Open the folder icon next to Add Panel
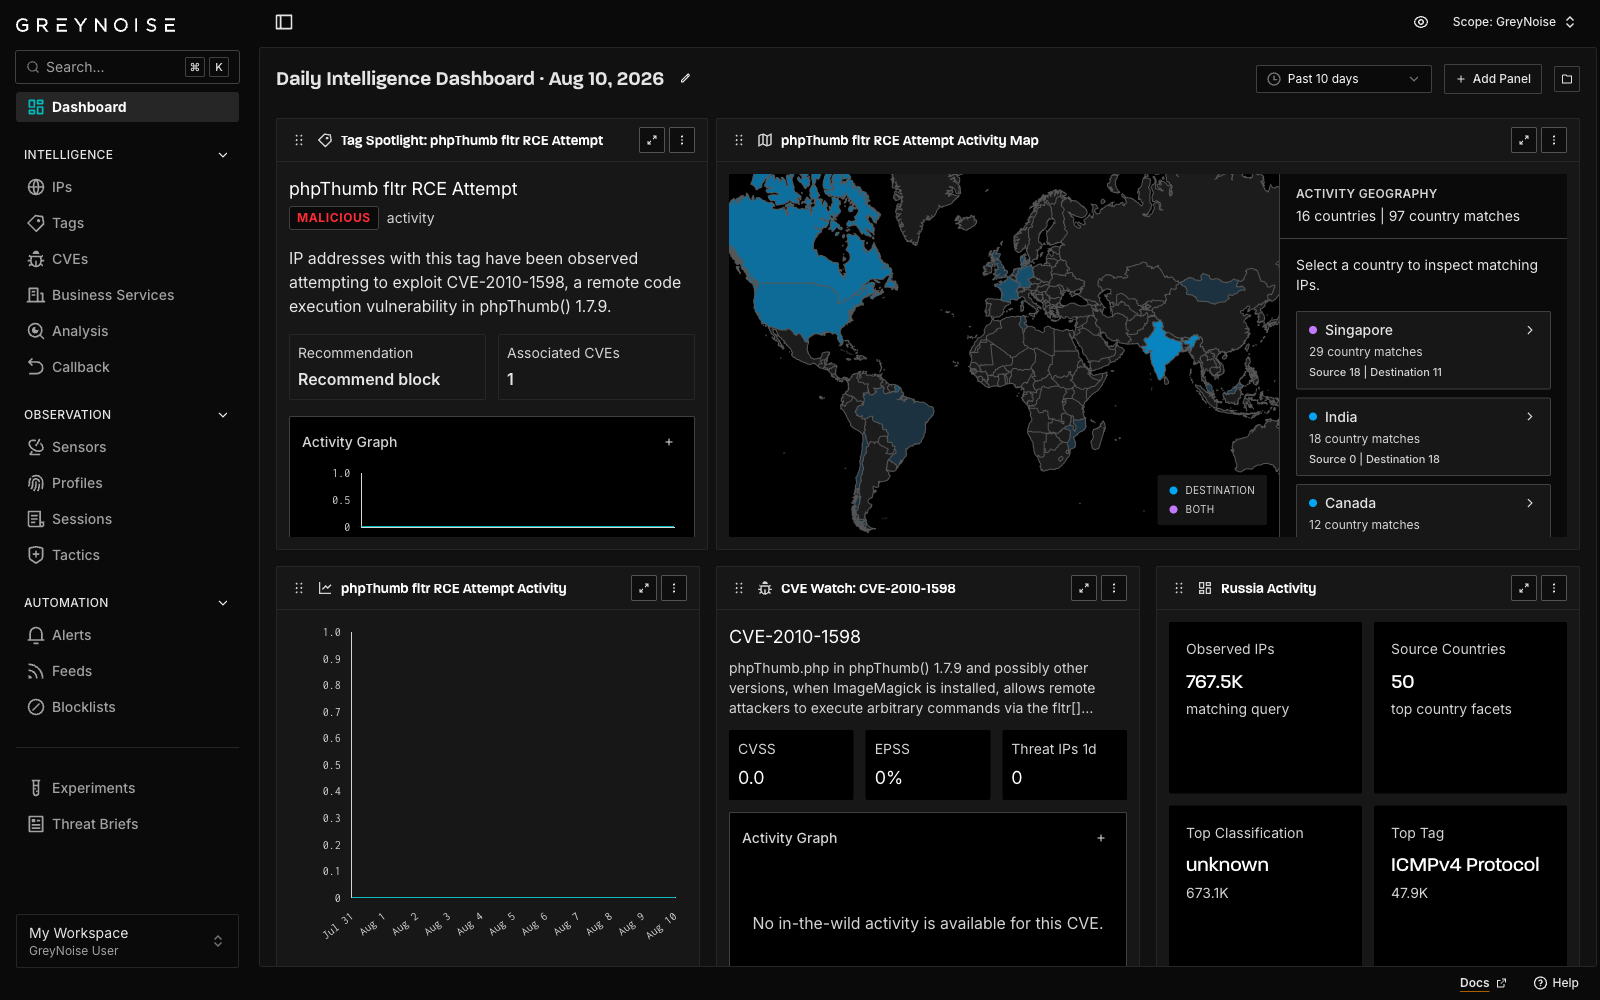The width and height of the screenshot is (1600, 1000). pos(1567,79)
